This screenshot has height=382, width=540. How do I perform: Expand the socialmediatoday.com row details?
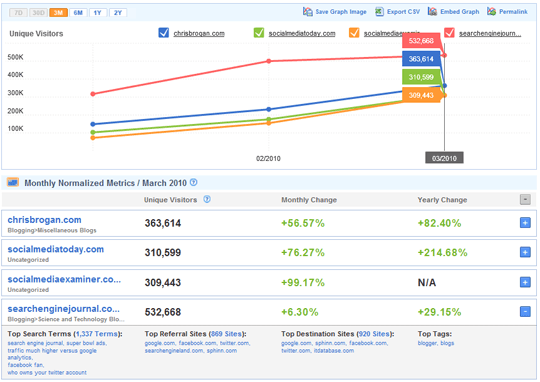525,252
